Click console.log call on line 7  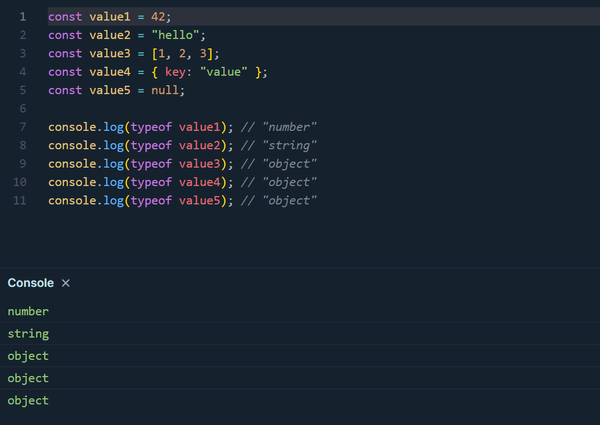[x=86, y=127]
